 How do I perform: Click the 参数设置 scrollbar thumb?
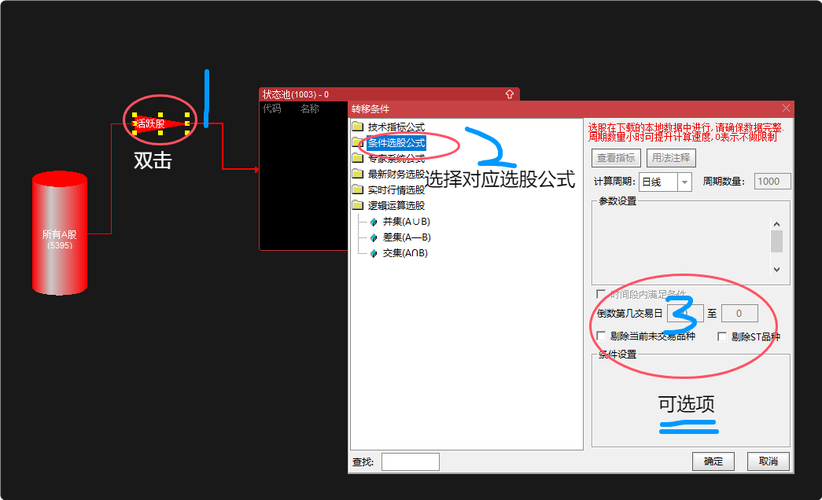pos(777,242)
